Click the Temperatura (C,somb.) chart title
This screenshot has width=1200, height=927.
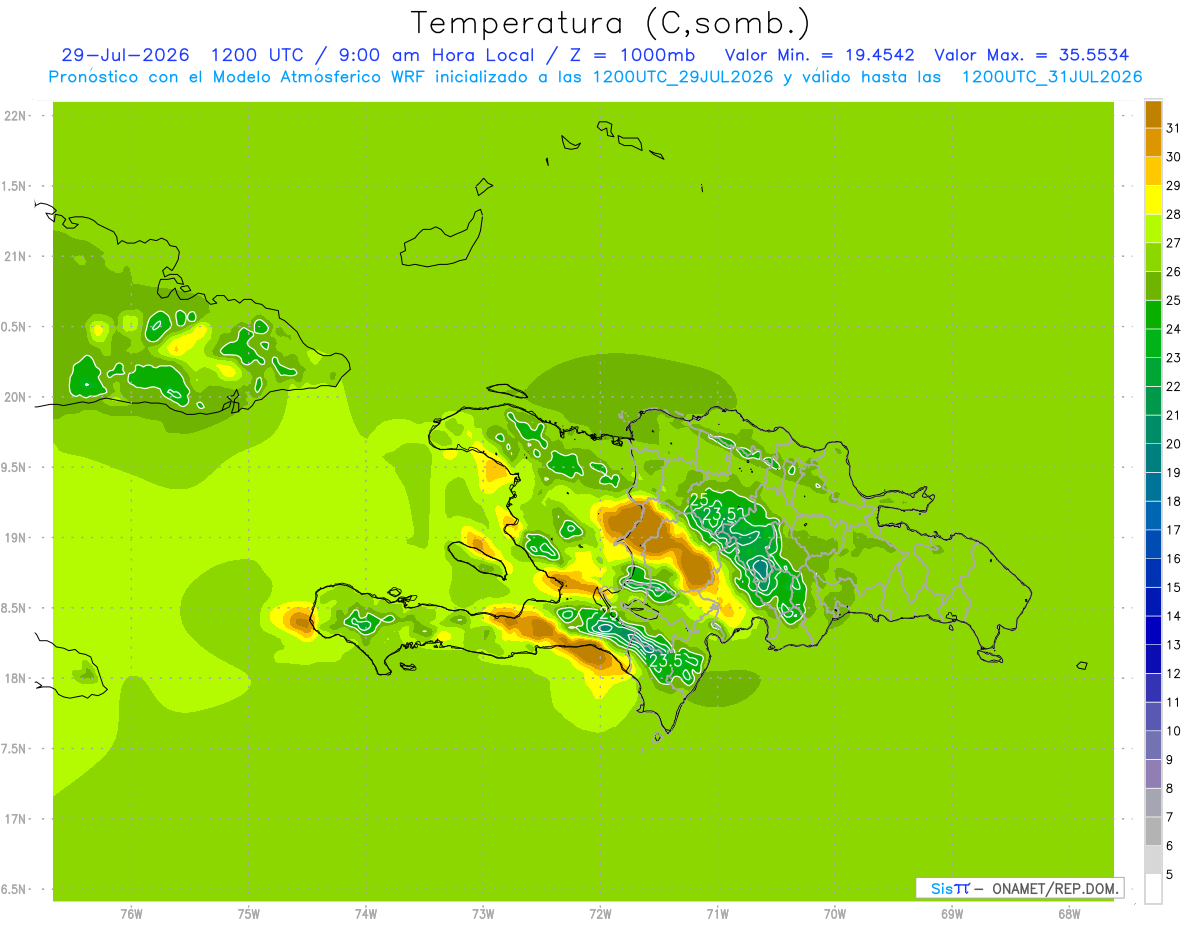pyautogui.click(x=611, y=23)
